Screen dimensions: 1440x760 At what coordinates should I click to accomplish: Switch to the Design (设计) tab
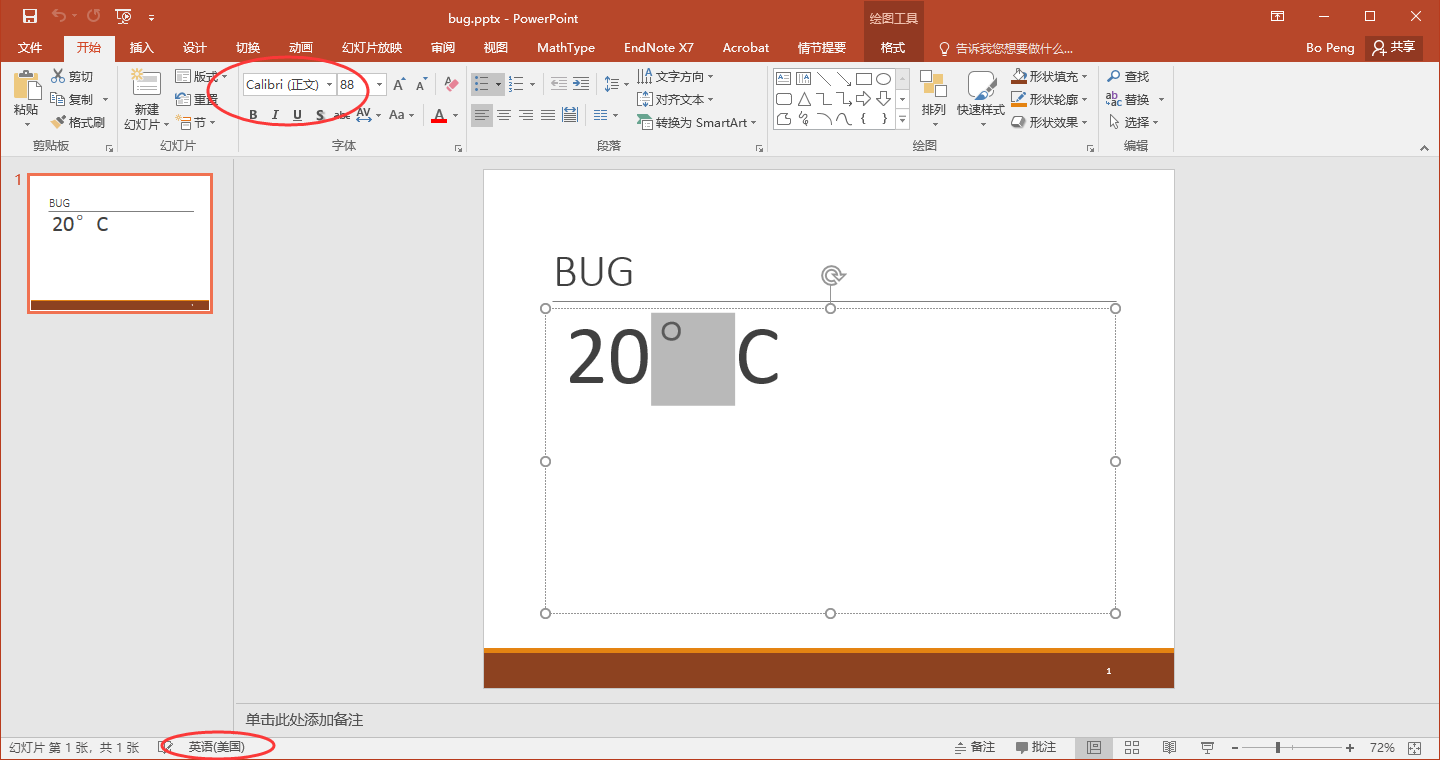pos(195,48)
